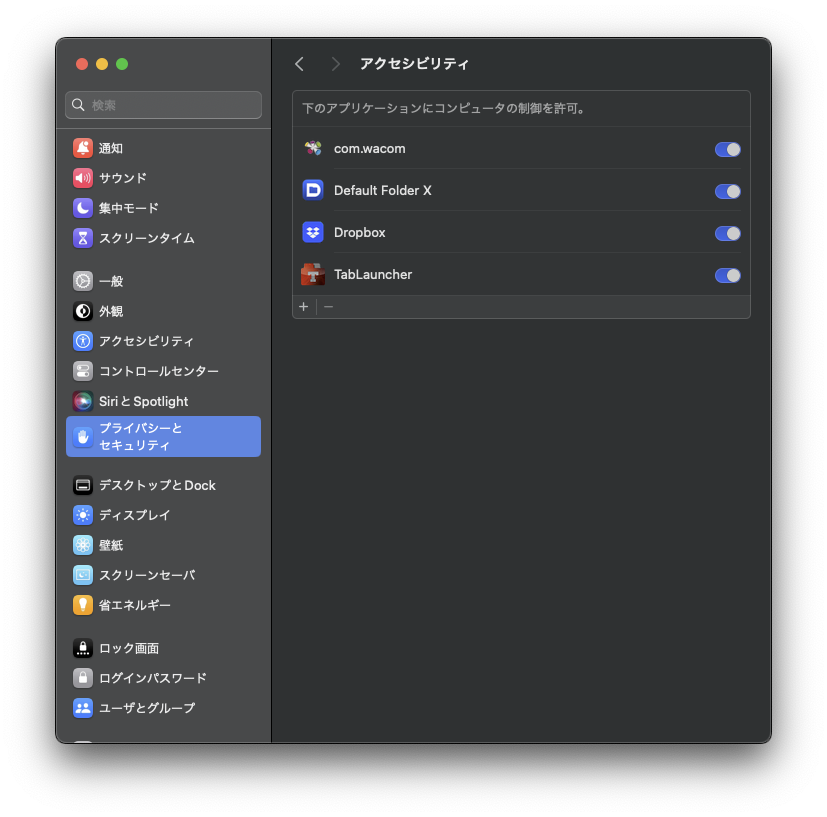The width and height of the screenshot is (827, 817).
Task: Click the com.wacom app icon
Action: click(313, 148)
